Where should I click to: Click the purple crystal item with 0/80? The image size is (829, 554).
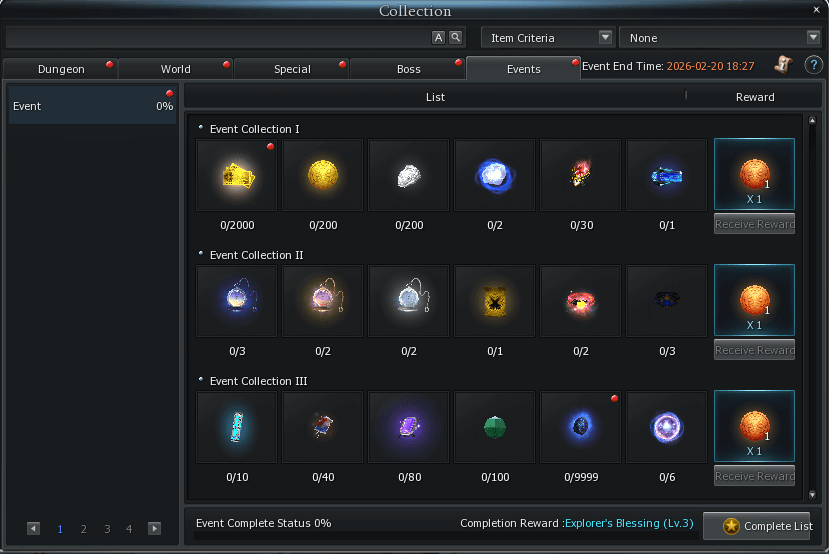coord(409,428)
